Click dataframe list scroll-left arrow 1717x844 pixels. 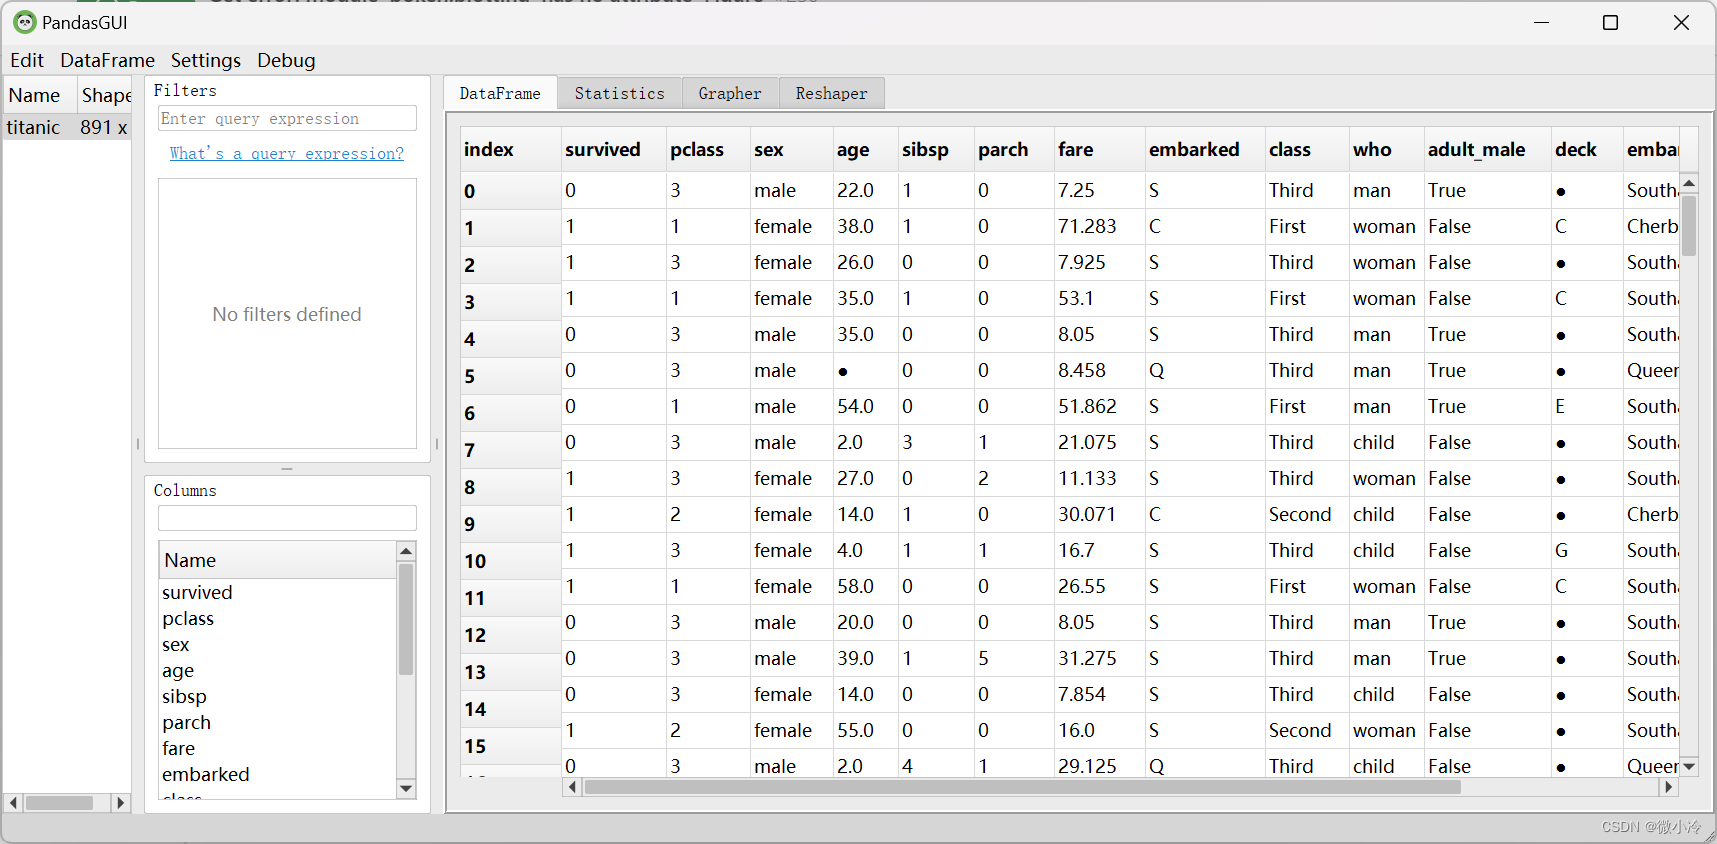13,802
